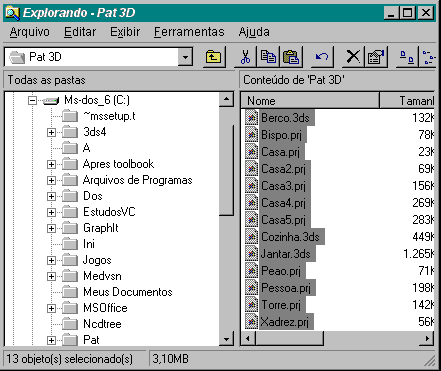Open the Pat 3D folder dropdown
Screen dimensions: 441x371
click(185, 57)
